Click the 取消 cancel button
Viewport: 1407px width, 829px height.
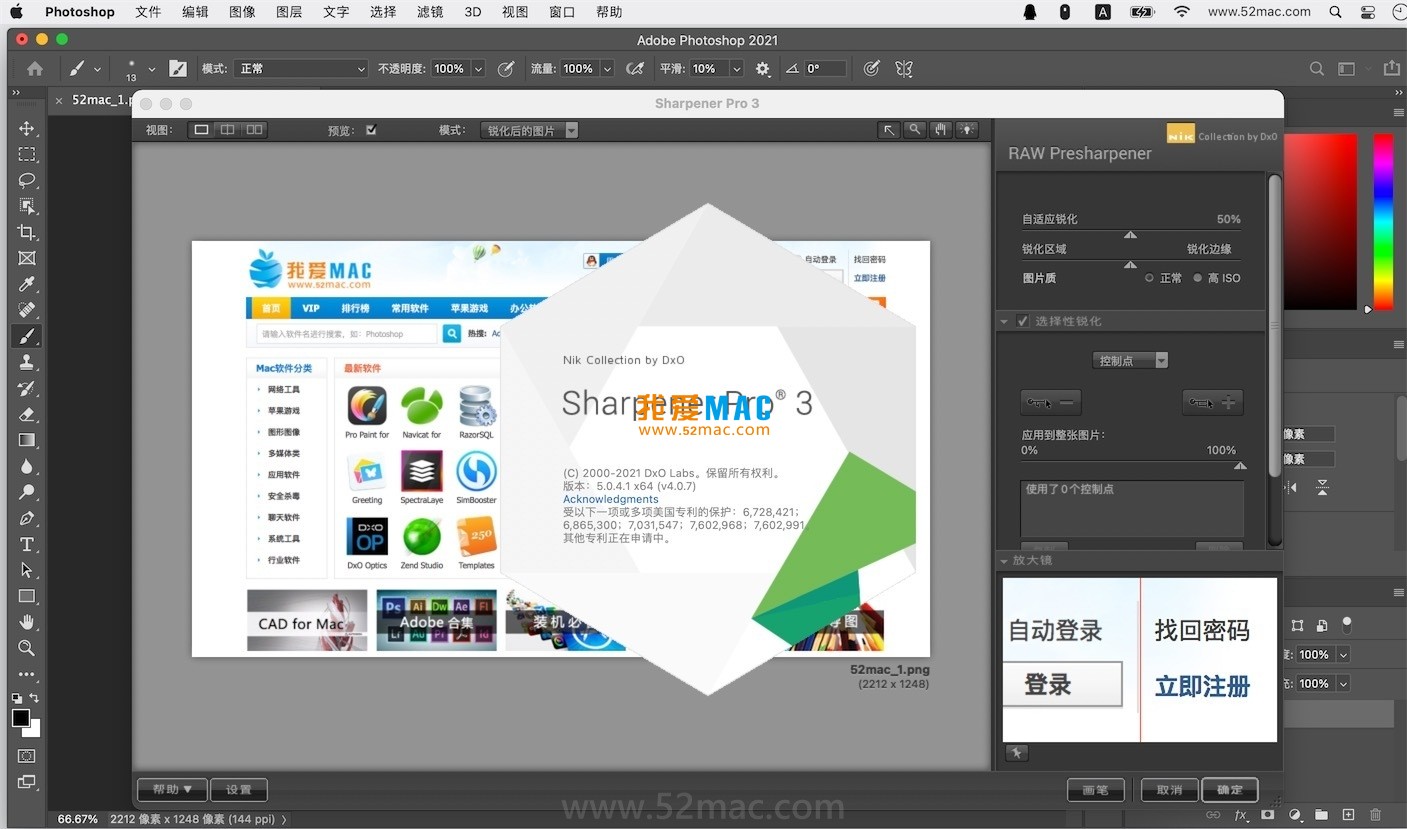tap(1169, 789)
